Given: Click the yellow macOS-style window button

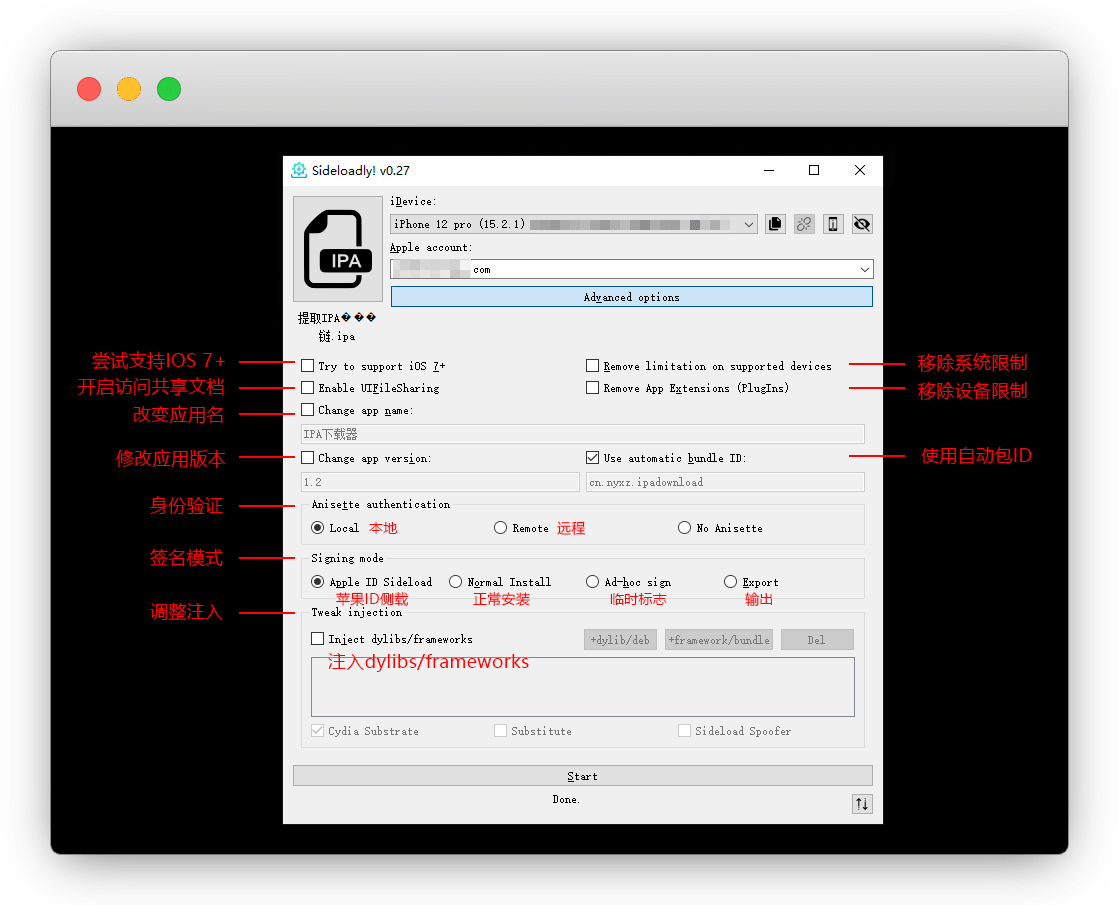Looking at the screenshot, I should pyautogui.click(x=129, y=89).
